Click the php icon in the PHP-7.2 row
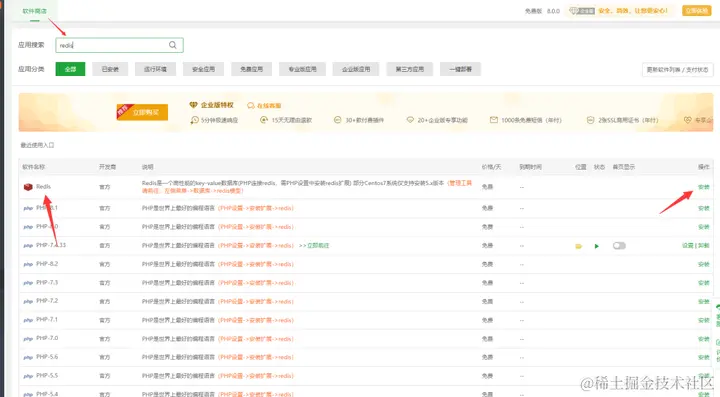This screenshot has width=720, height=397. click(28, 302)
